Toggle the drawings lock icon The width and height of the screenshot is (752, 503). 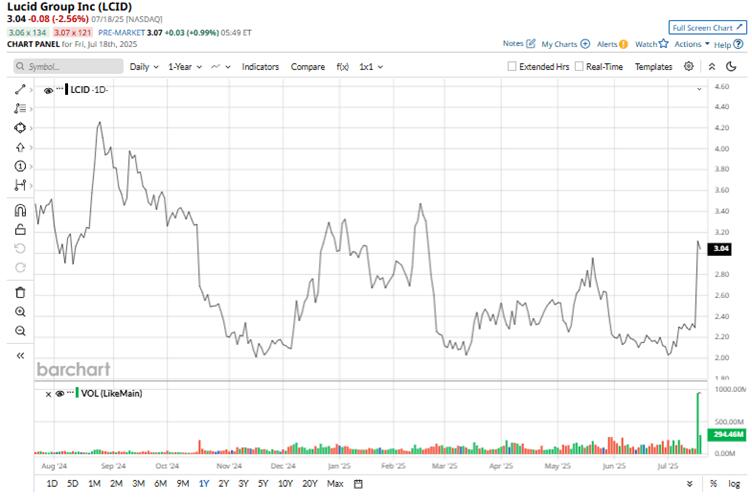coord(20,230)
